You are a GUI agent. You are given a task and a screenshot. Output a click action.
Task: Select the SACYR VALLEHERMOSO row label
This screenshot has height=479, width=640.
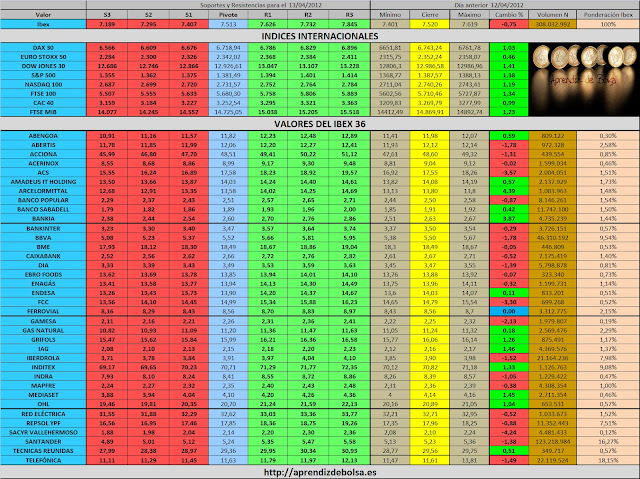43,432
